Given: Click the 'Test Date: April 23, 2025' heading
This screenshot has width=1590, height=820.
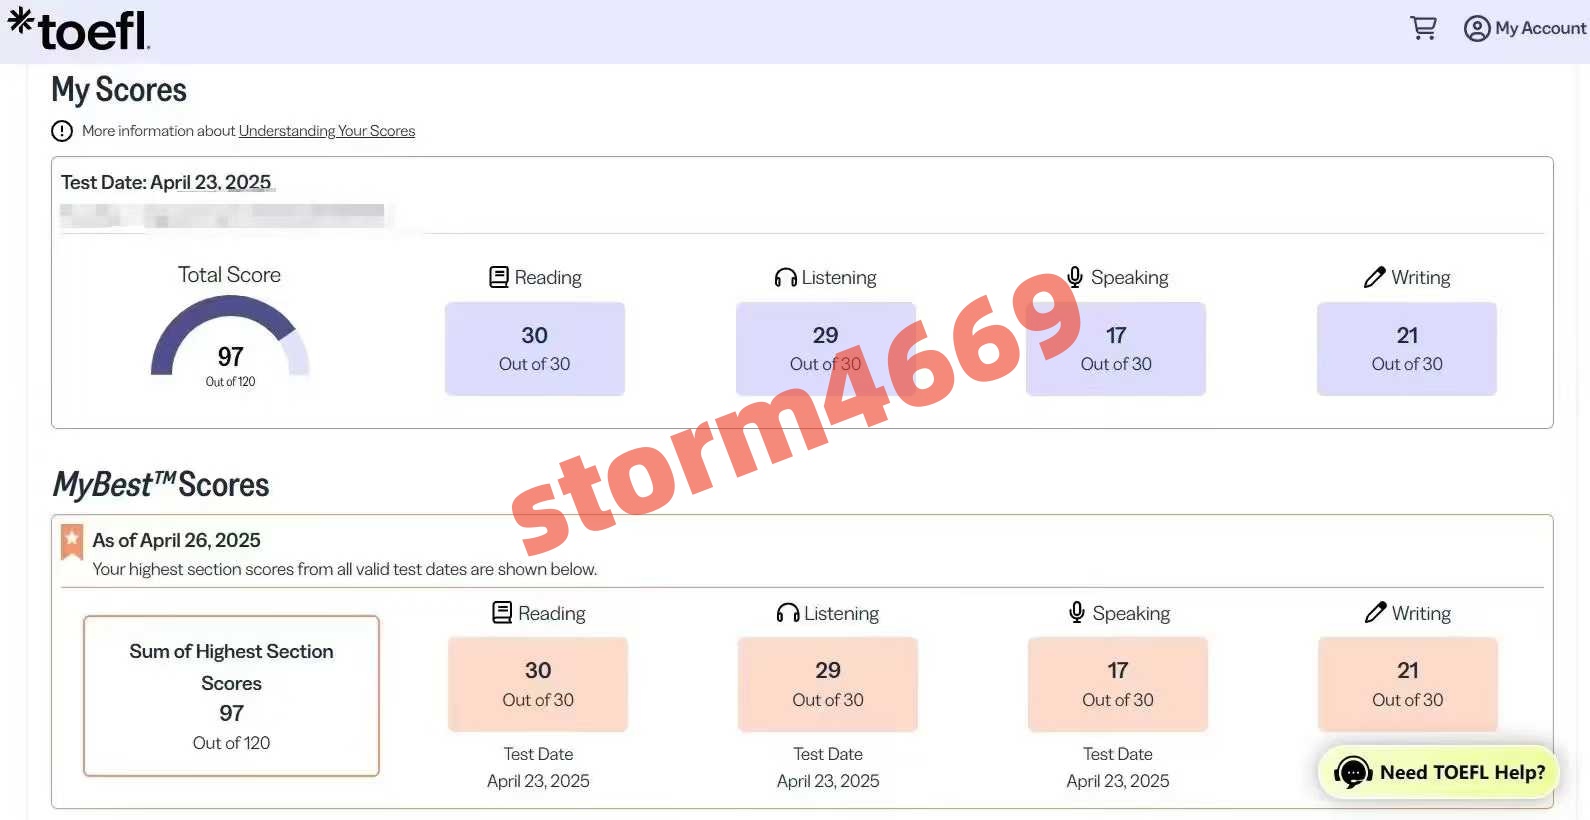Looking at the screenshot, I should click(166, 182).
